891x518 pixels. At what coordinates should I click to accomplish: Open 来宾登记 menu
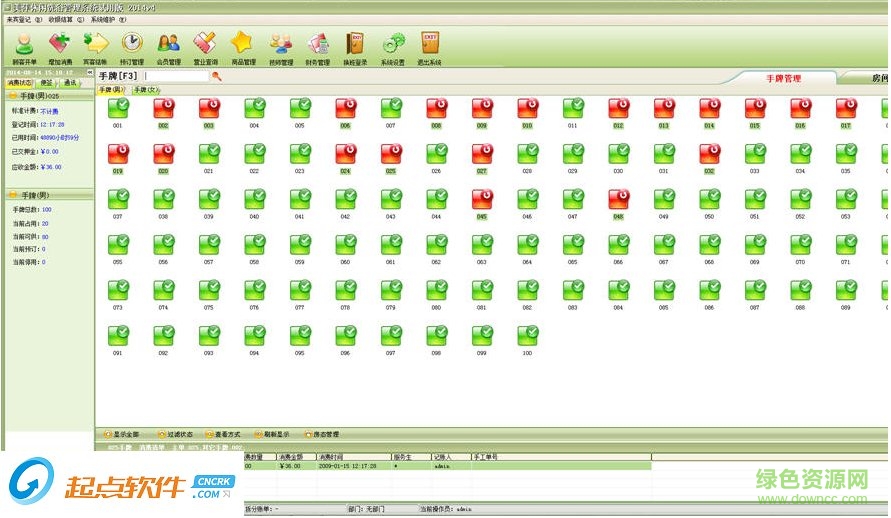[x=24, y=19]
